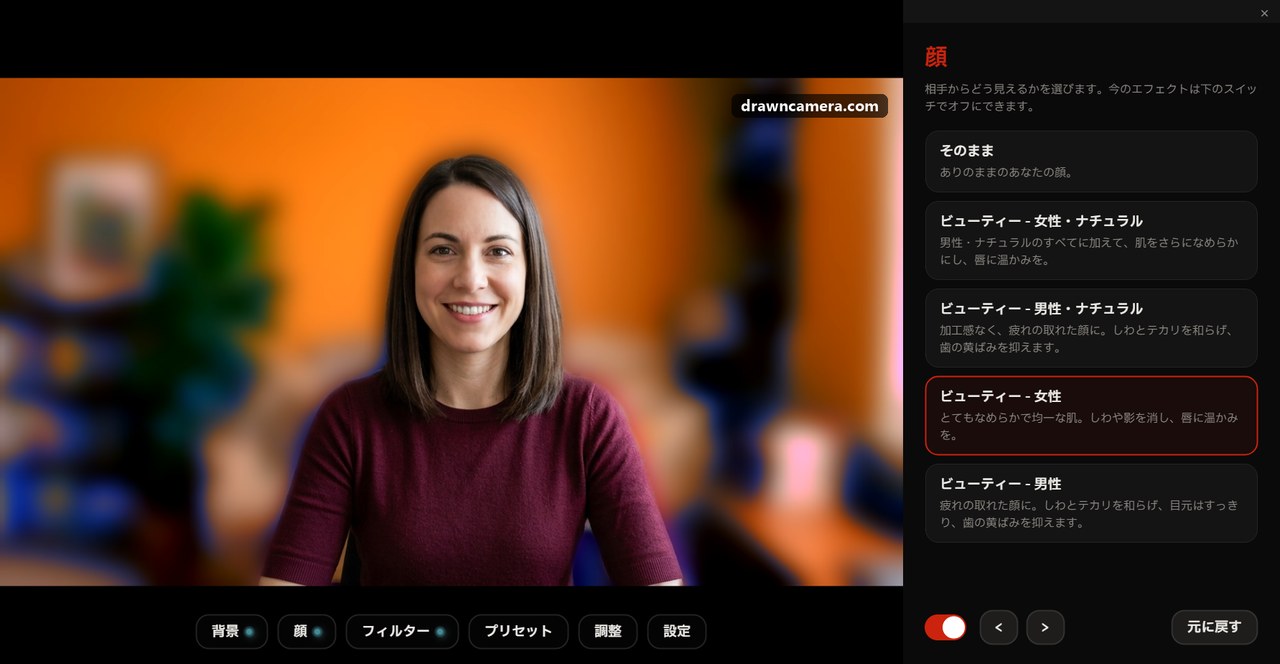1280x664 pixels.
Task: Open the 設定 (settings) tab
Action: [677, 631]
